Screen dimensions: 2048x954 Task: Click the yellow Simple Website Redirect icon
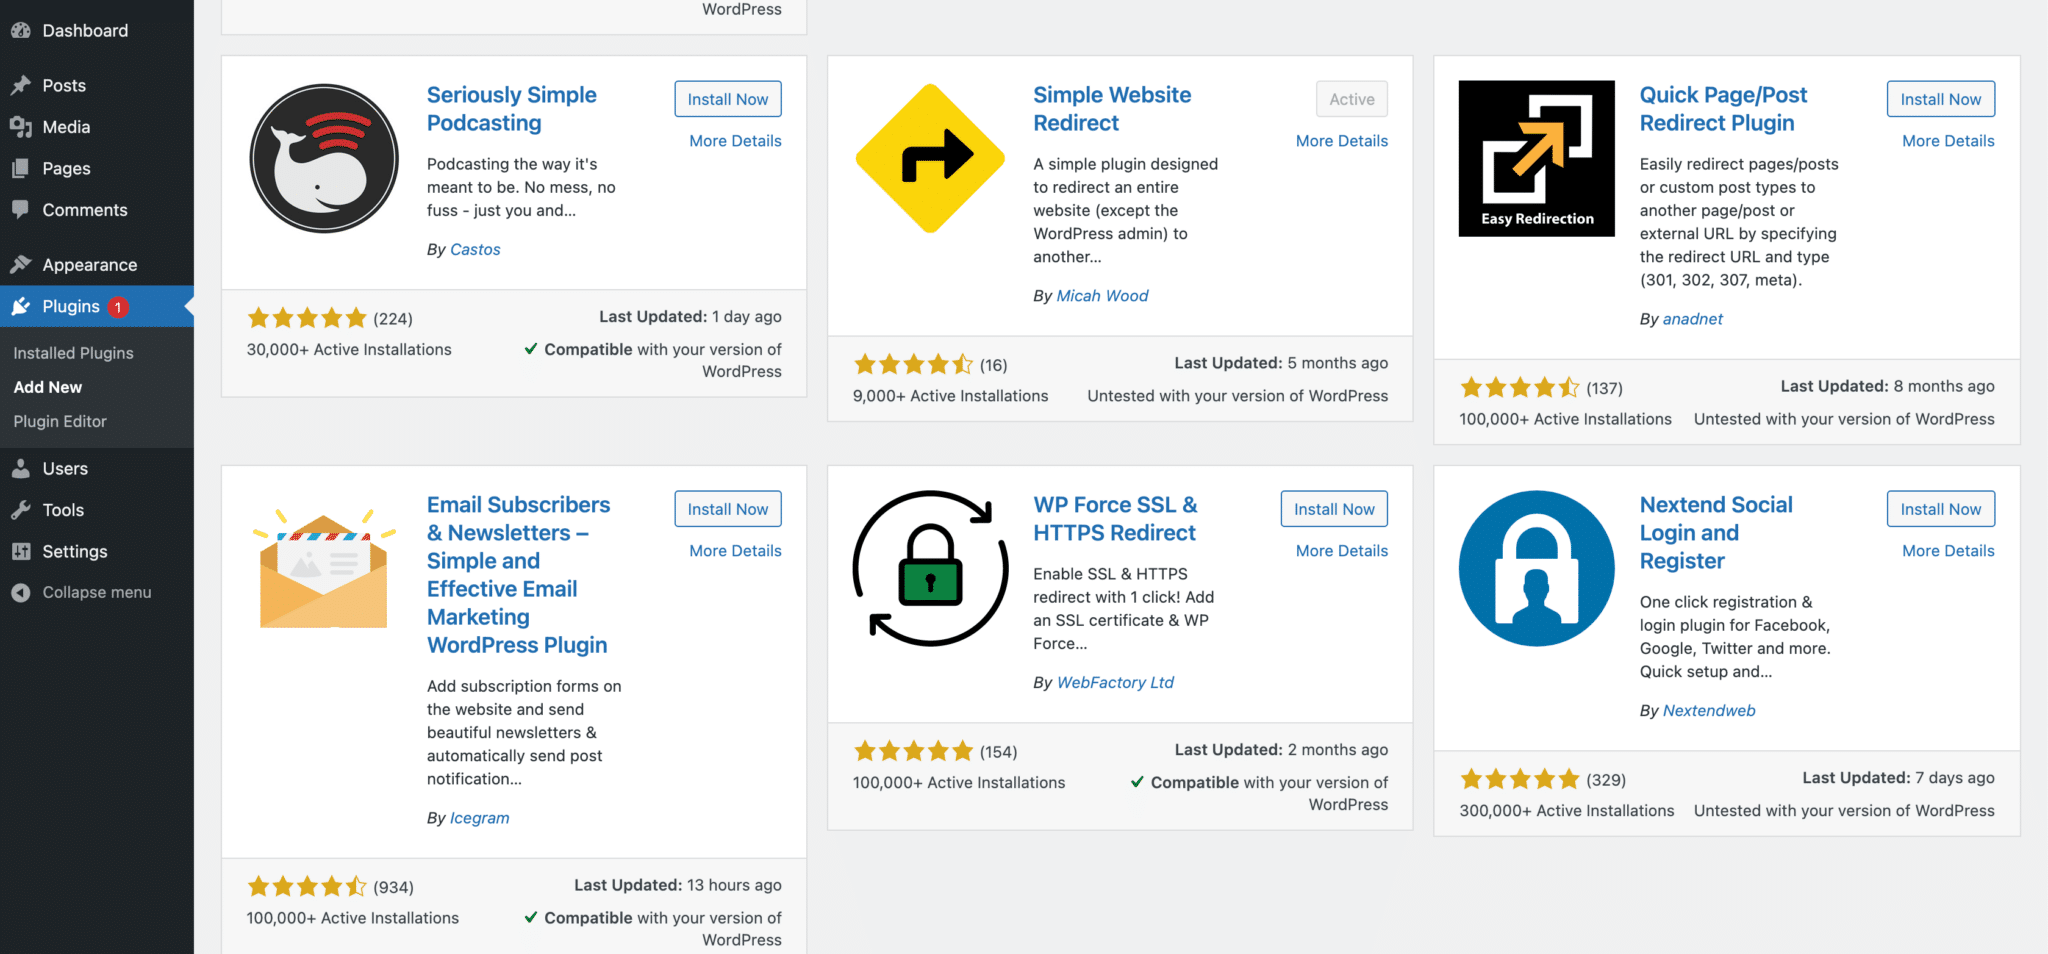pos(930,158)
